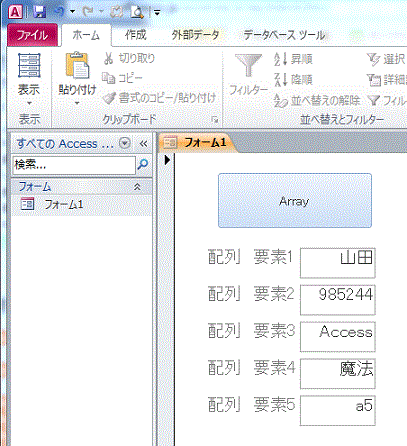Switch to the 外部データ ribbon tab

[195, 35]
